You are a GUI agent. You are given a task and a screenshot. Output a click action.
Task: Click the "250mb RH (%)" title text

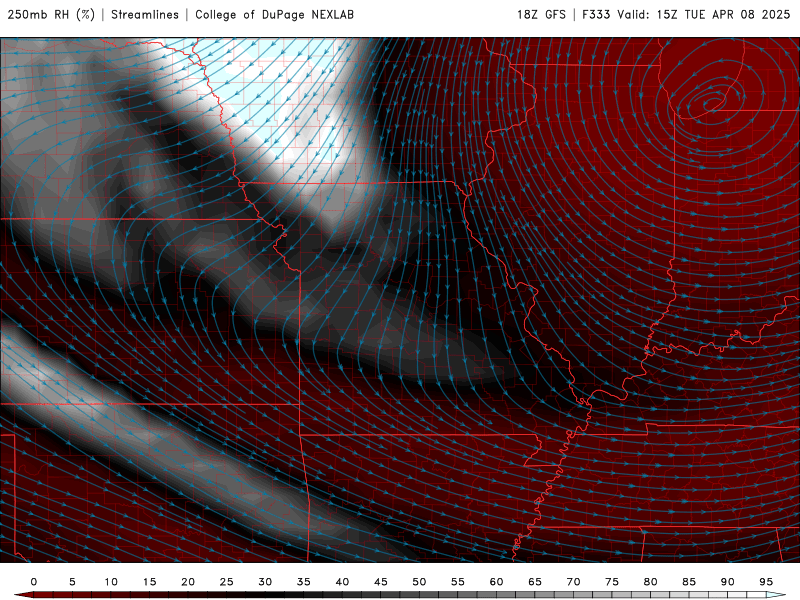coord(52,15)
